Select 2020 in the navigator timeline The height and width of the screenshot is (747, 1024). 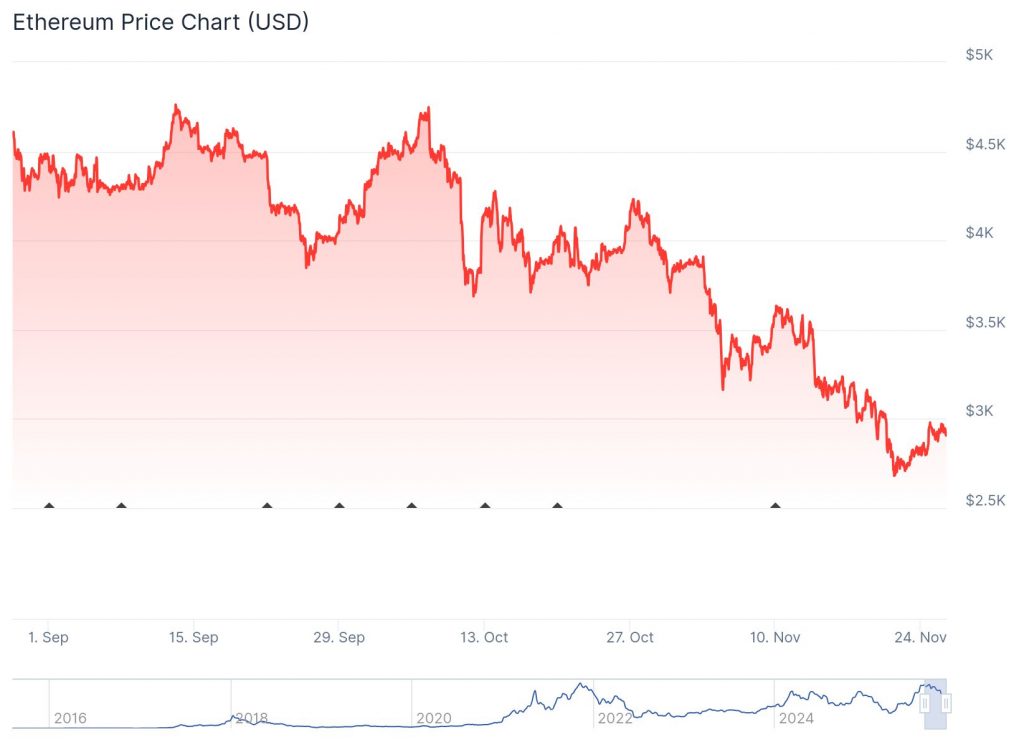point(433,718)
